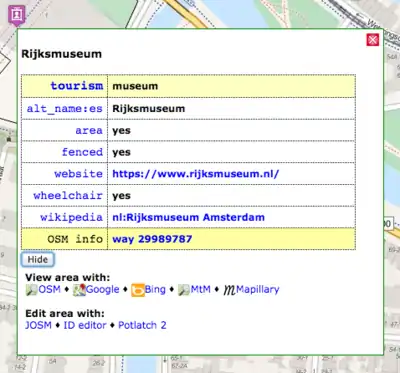The width and height of the screenshot is (400, 373).
Task: Click the wikipedia tag key
Action: pos(72,217)
